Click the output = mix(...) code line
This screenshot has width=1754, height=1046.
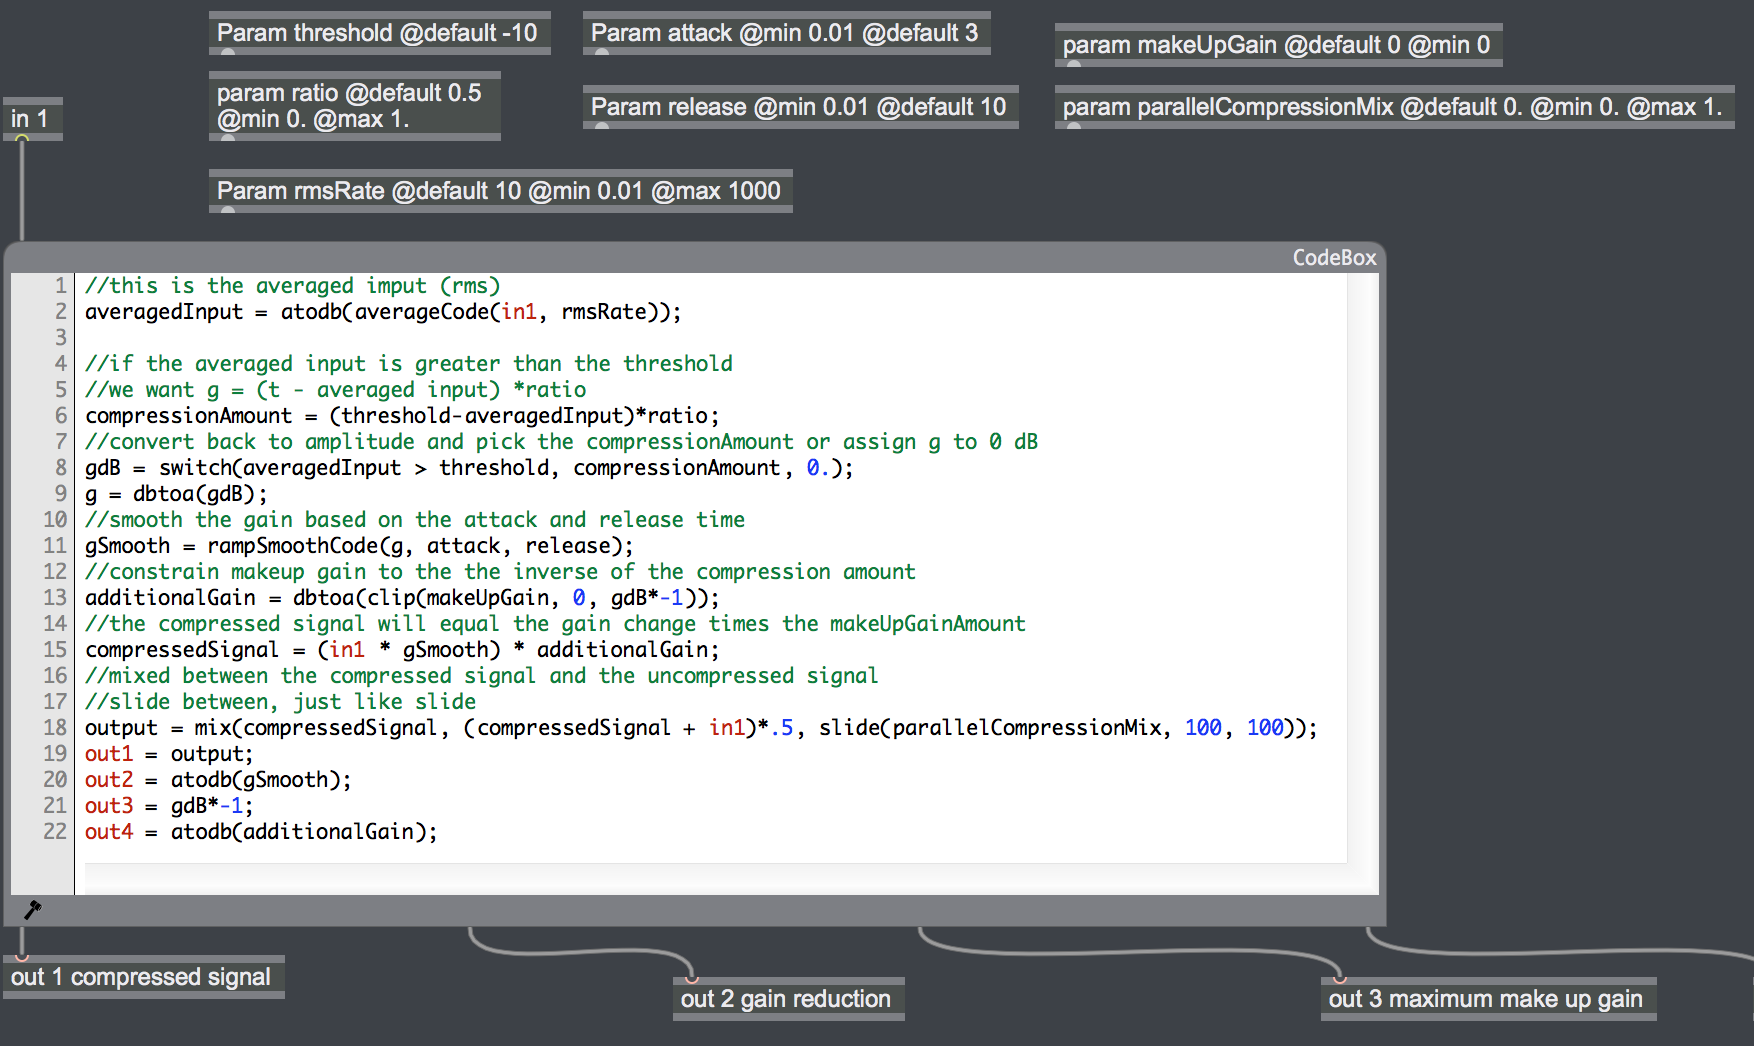pyautogui.click(x=701, y=728)
